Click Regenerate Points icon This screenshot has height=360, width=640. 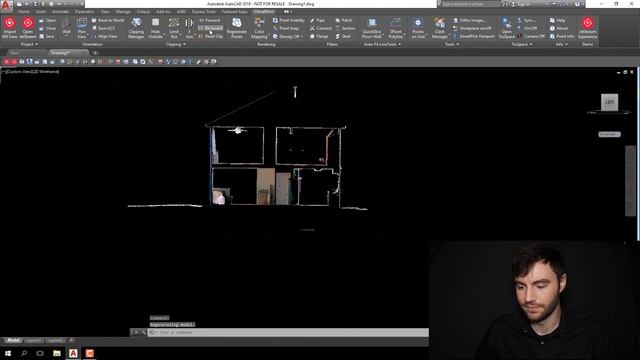(x=237, y=28)
